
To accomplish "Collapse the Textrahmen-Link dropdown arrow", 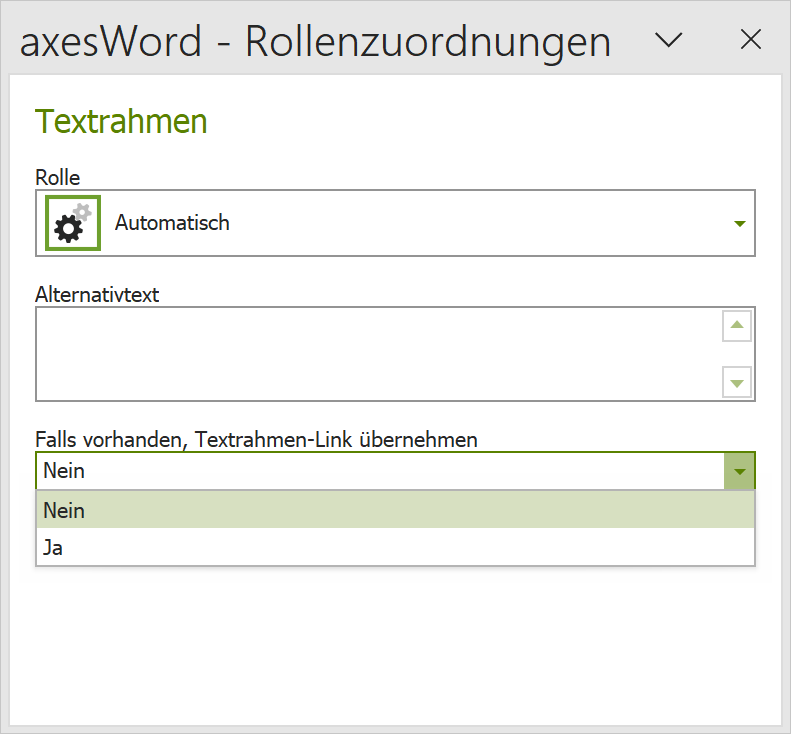I will 740,471.
